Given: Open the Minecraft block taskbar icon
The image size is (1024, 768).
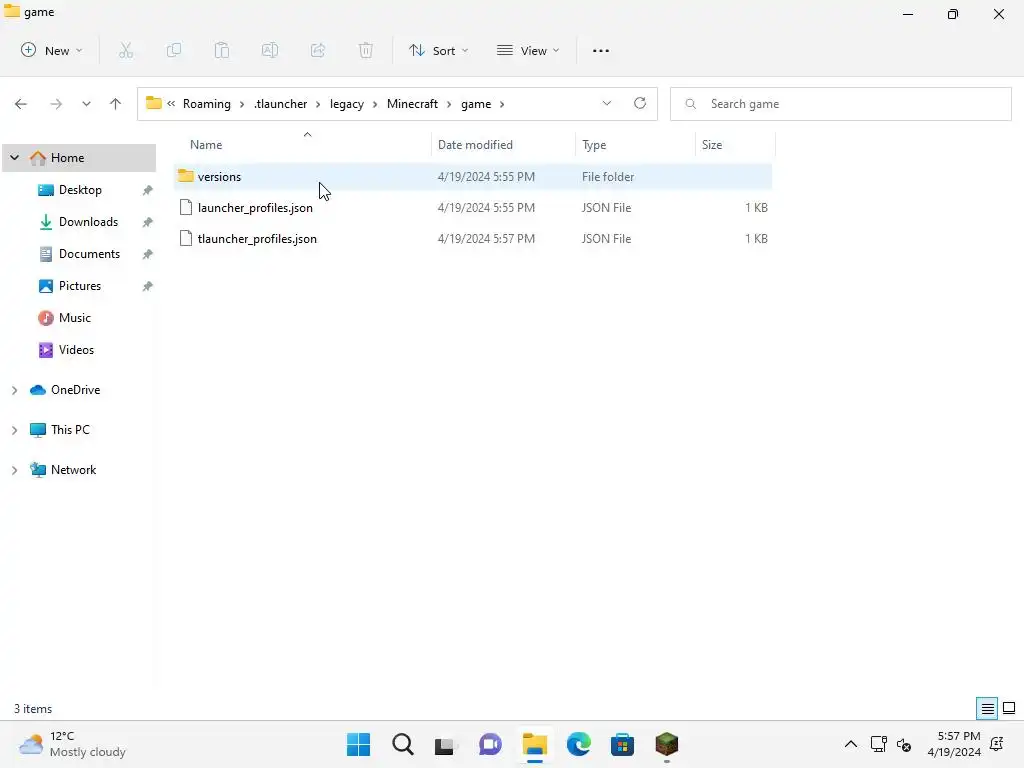Looking at the screenshot, I should [667, 744].
